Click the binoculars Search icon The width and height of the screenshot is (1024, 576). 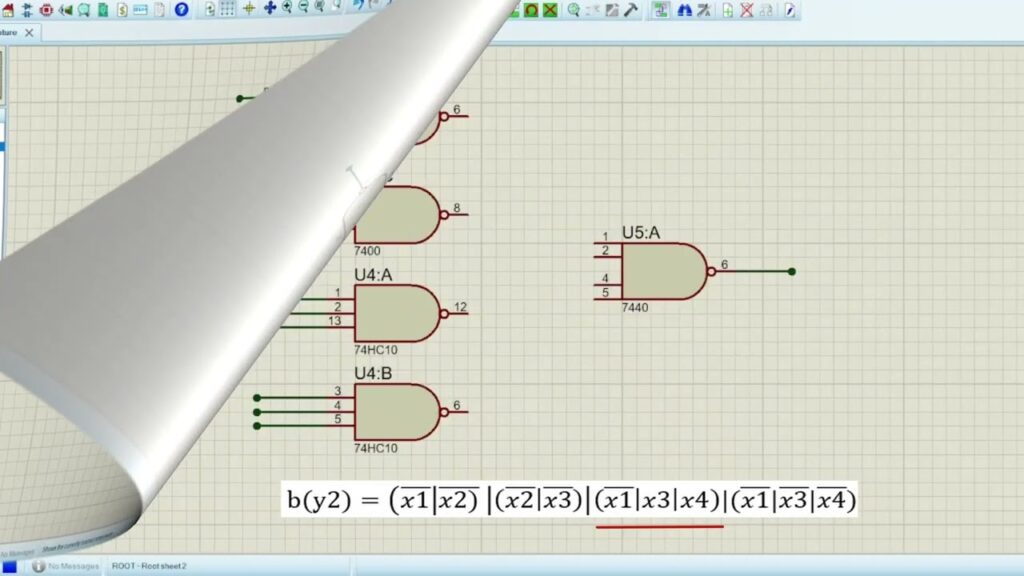point(685,10)
